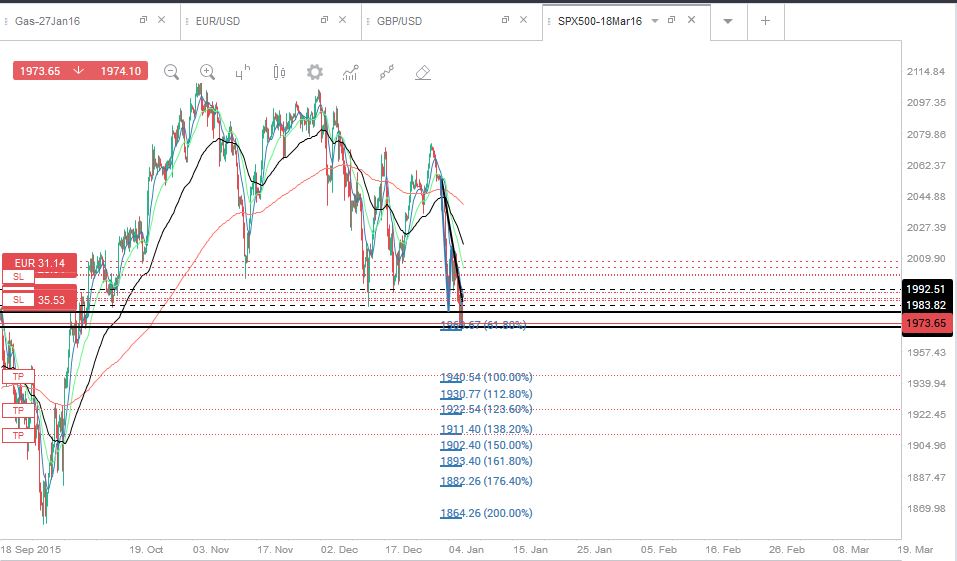The width and height of the screenshot is (957, 561).
Task: Click the 1869.98 price axis label
Action: (926, 509)
